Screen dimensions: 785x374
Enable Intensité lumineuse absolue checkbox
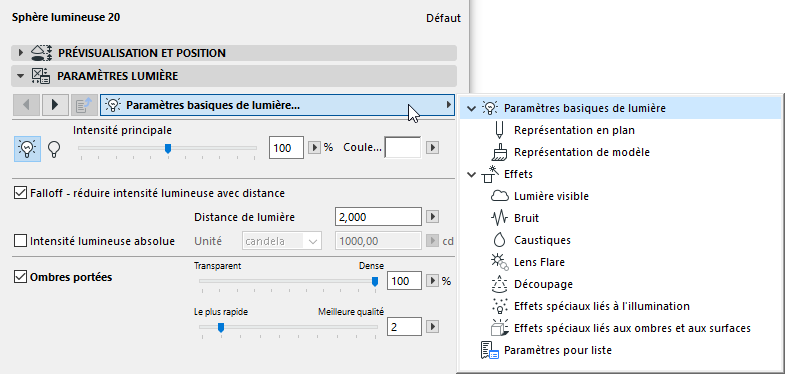(x=21, y=241)
